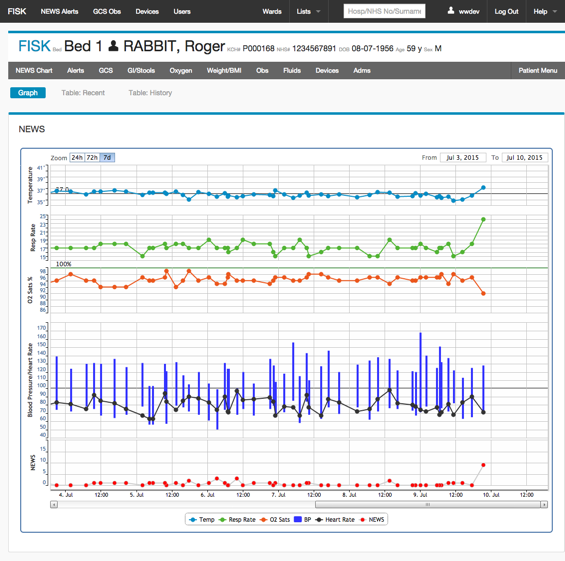
Task: Click the scrollbar left arrow under the chart
Action: [54, 504]
